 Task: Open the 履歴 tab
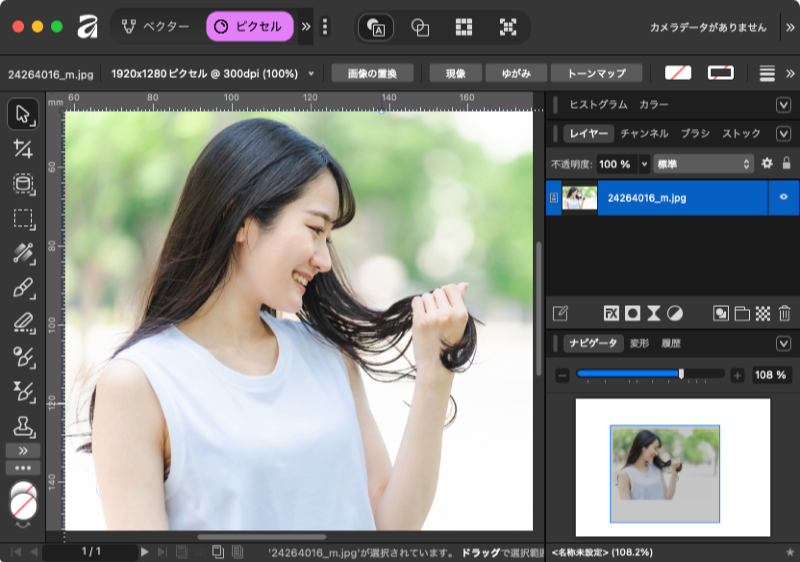click(x=670, y=343)
